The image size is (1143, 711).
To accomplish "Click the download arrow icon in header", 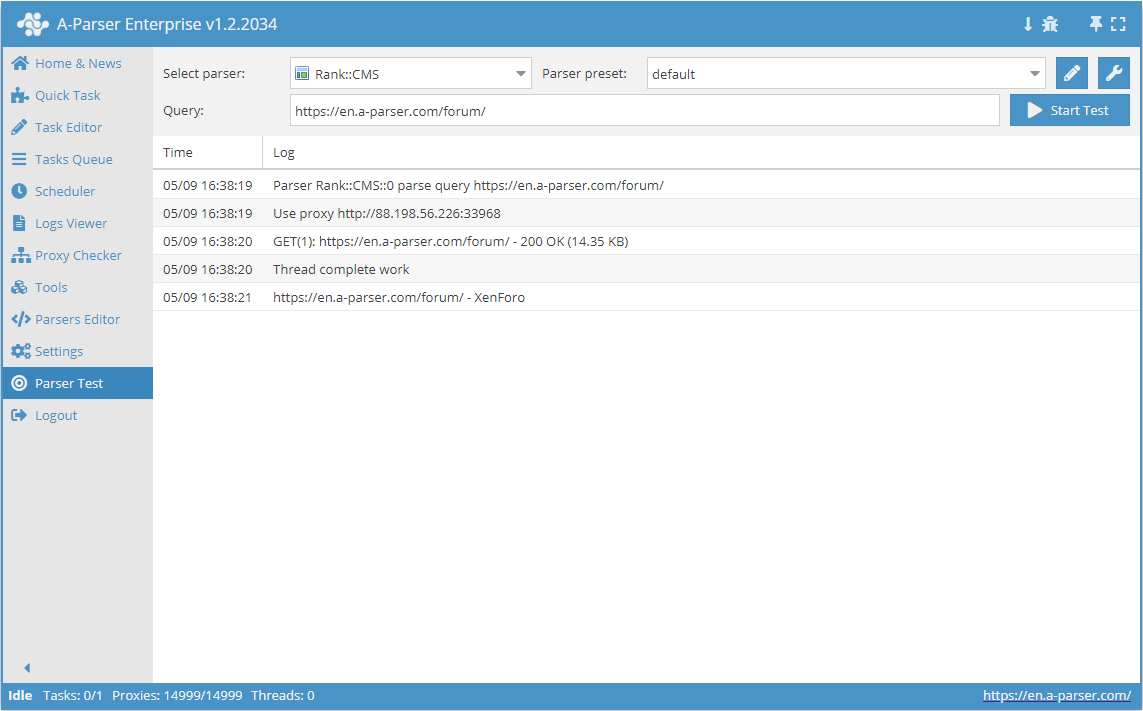I will [1027, 24].
